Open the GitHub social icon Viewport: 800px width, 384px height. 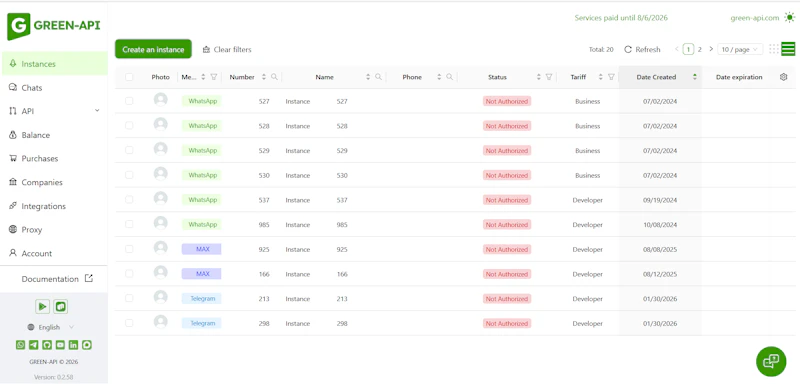pos(47,345)
